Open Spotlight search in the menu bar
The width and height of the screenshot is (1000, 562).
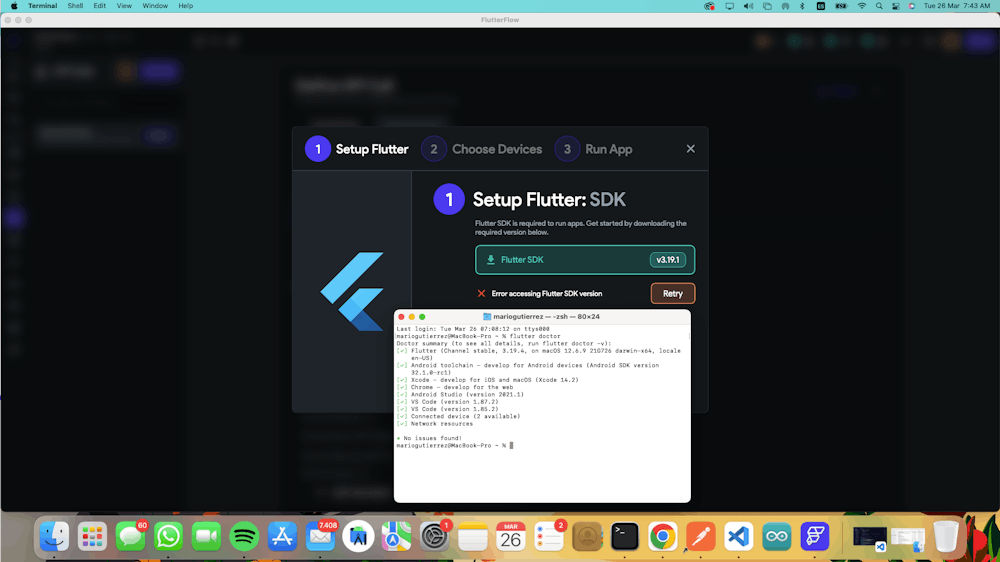tap(879, 6)
